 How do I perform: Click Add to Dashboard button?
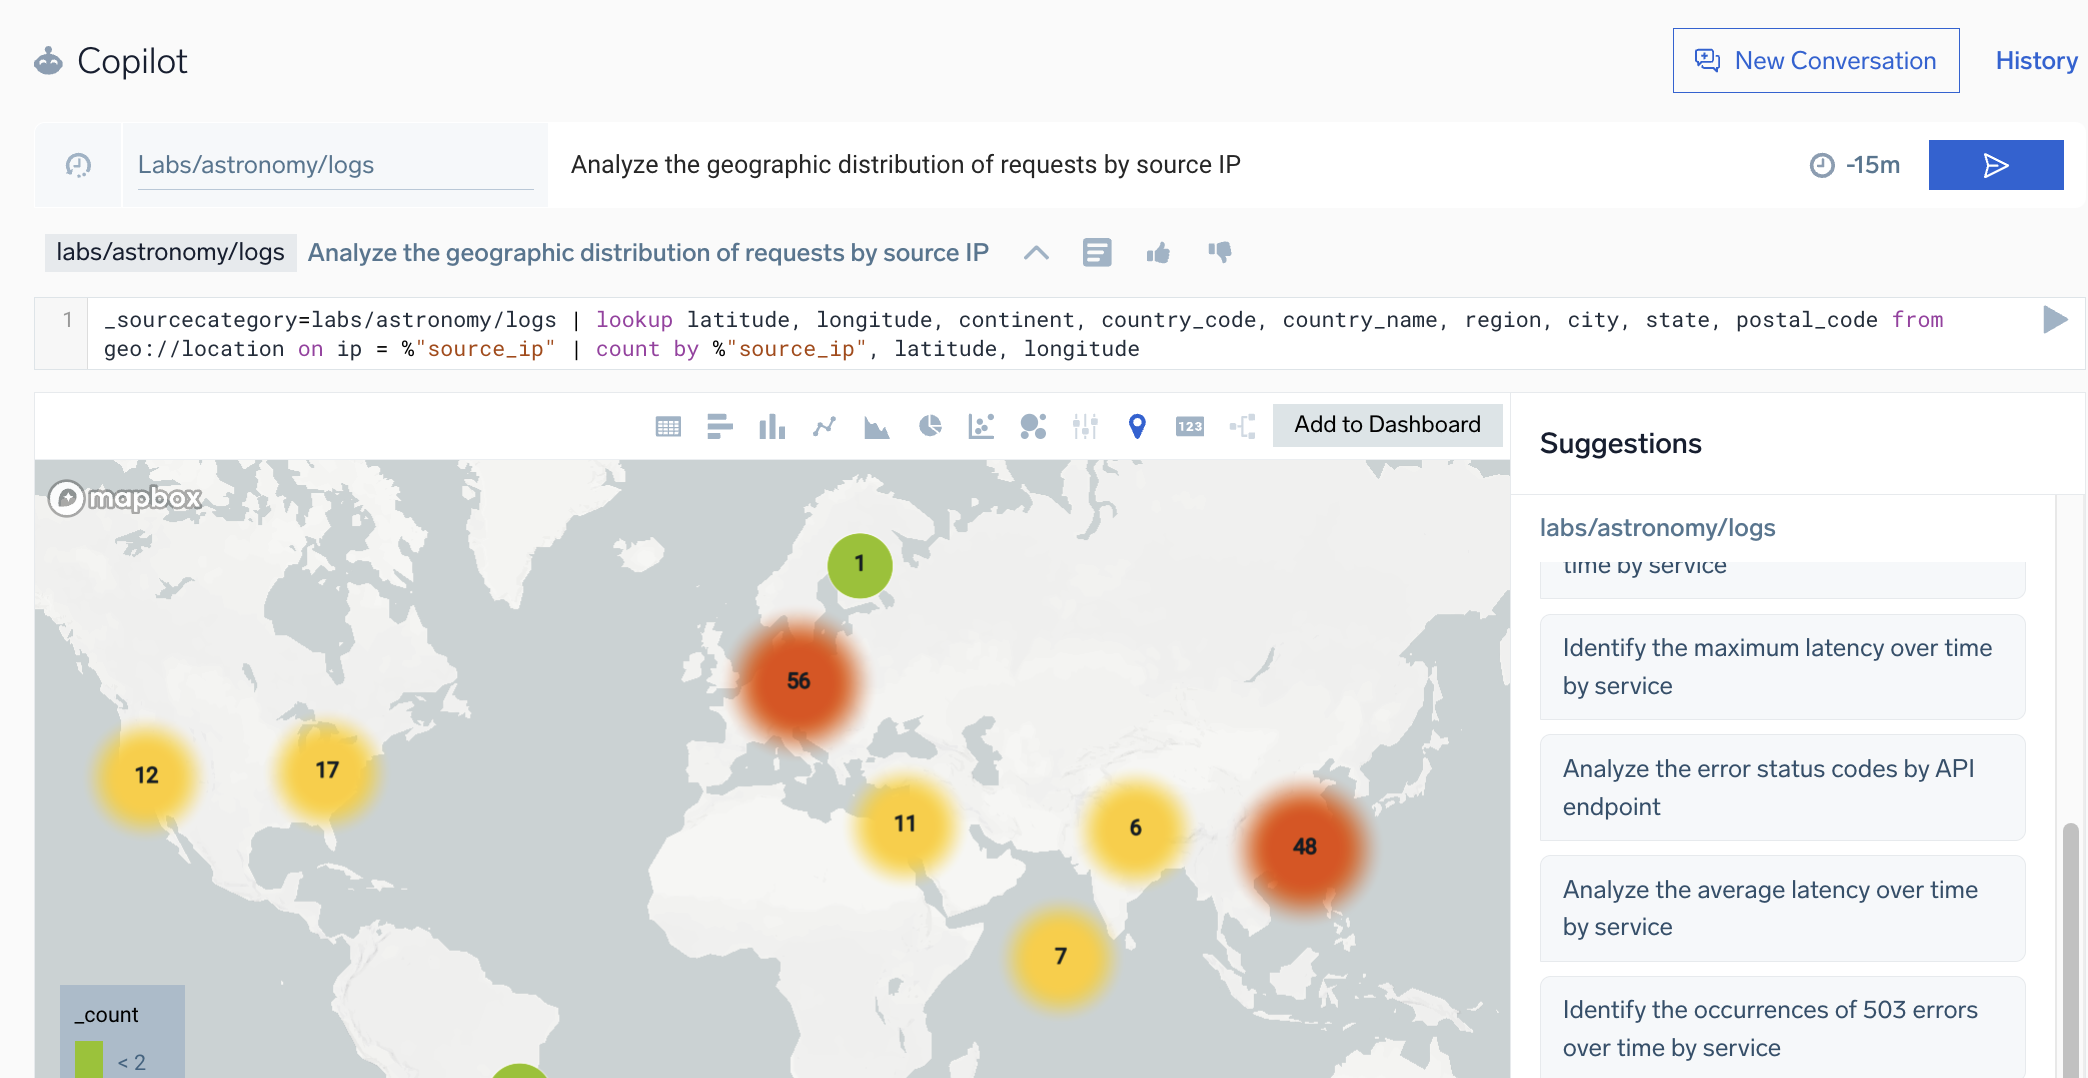point(1387,425)
